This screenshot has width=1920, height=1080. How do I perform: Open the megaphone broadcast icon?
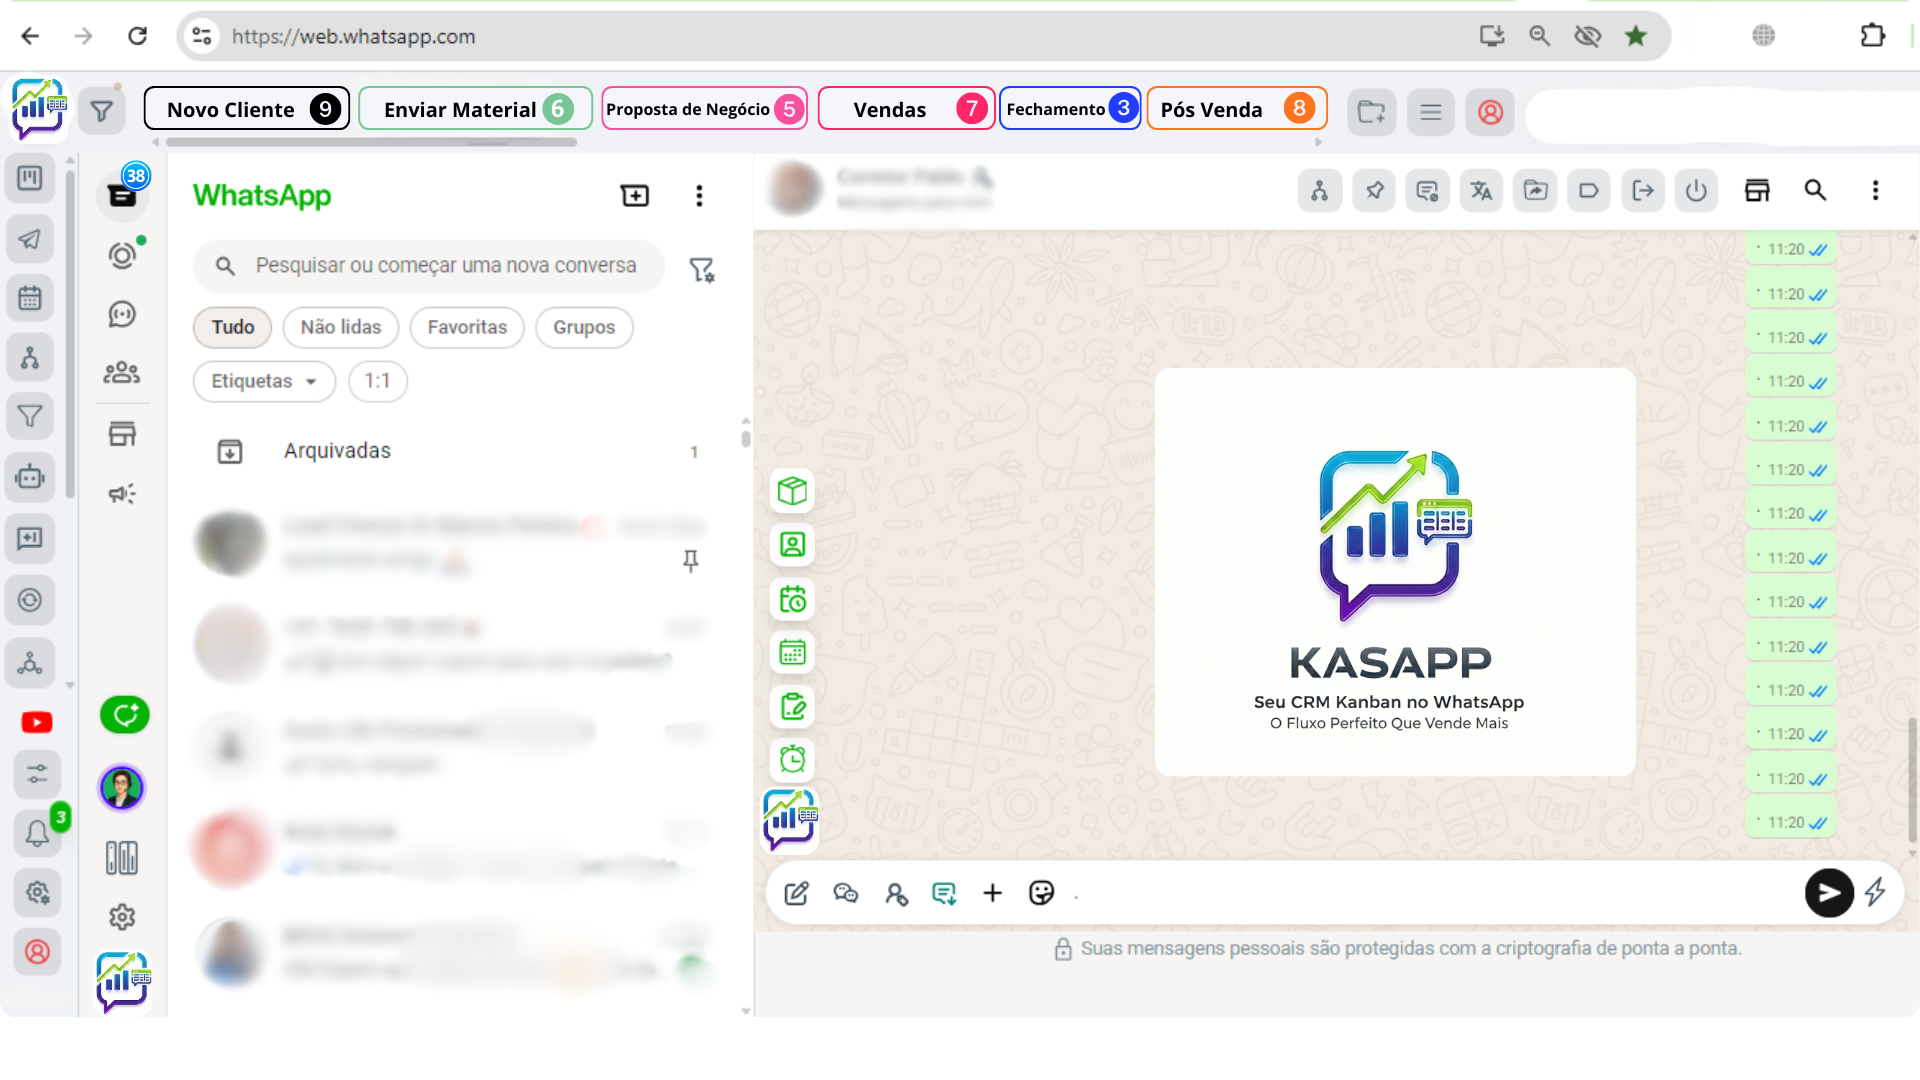[x=122, y=494]
